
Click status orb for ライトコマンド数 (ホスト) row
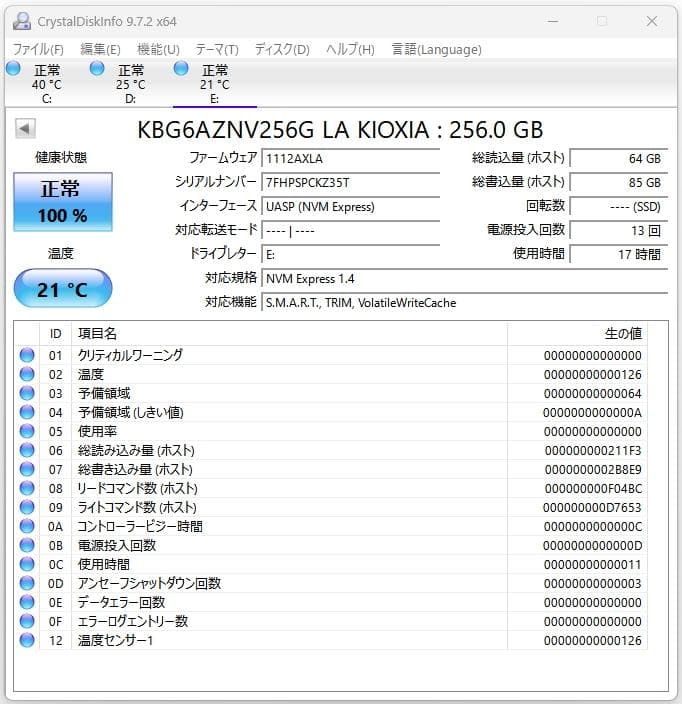coord(27,507)
